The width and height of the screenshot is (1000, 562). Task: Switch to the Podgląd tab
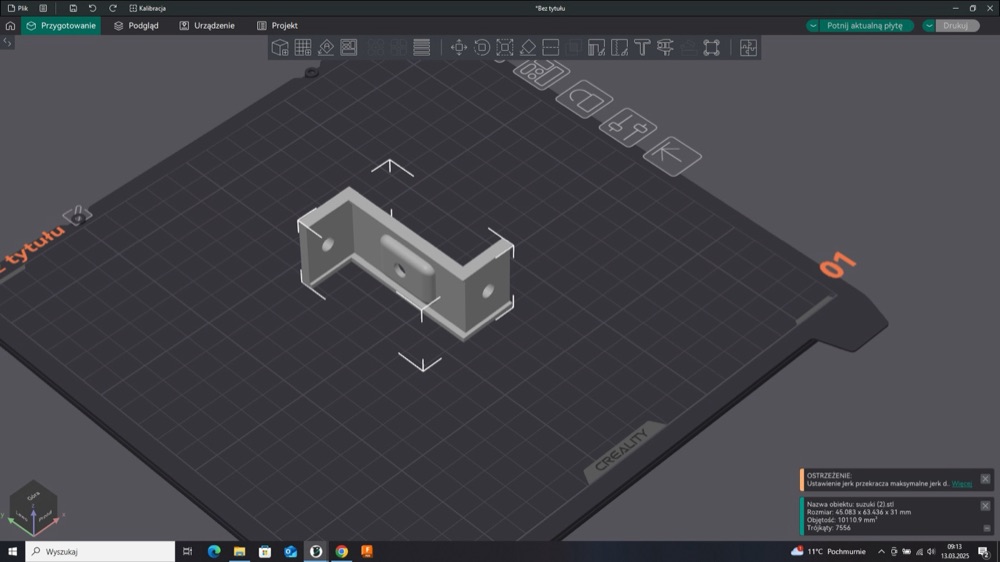click(136, 26)
